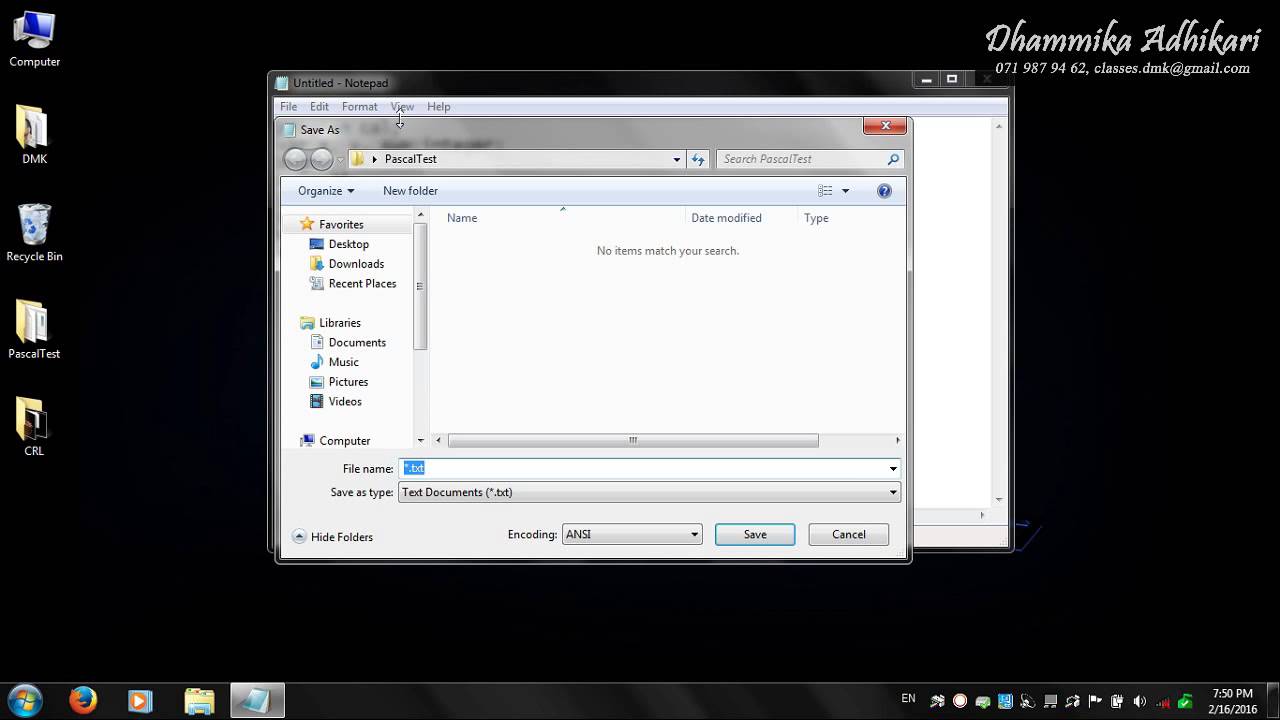Click the file list horizontal scrollbar
This screenshot has width=1280, height=720.
tap(633, 441)
